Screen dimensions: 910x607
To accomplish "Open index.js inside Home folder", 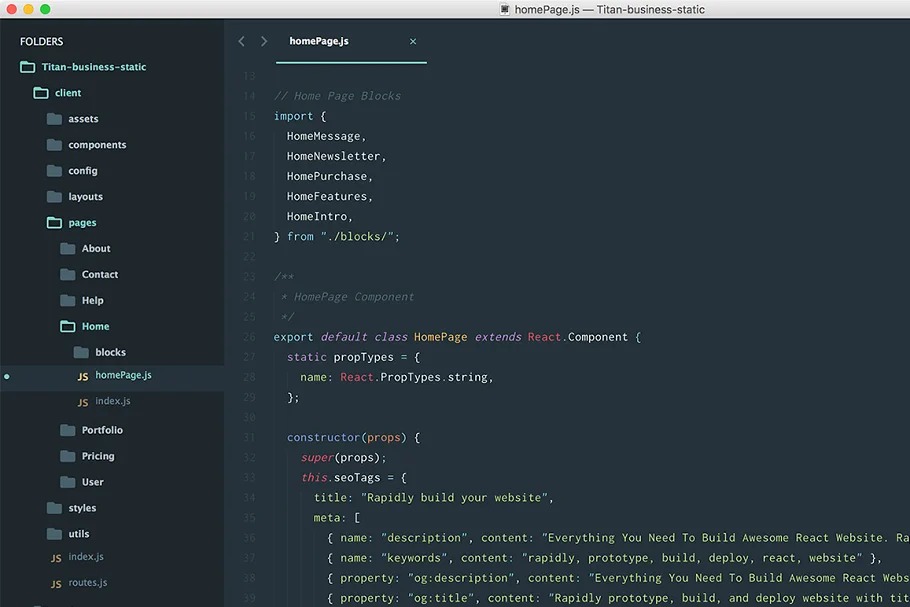I will 112,401.
